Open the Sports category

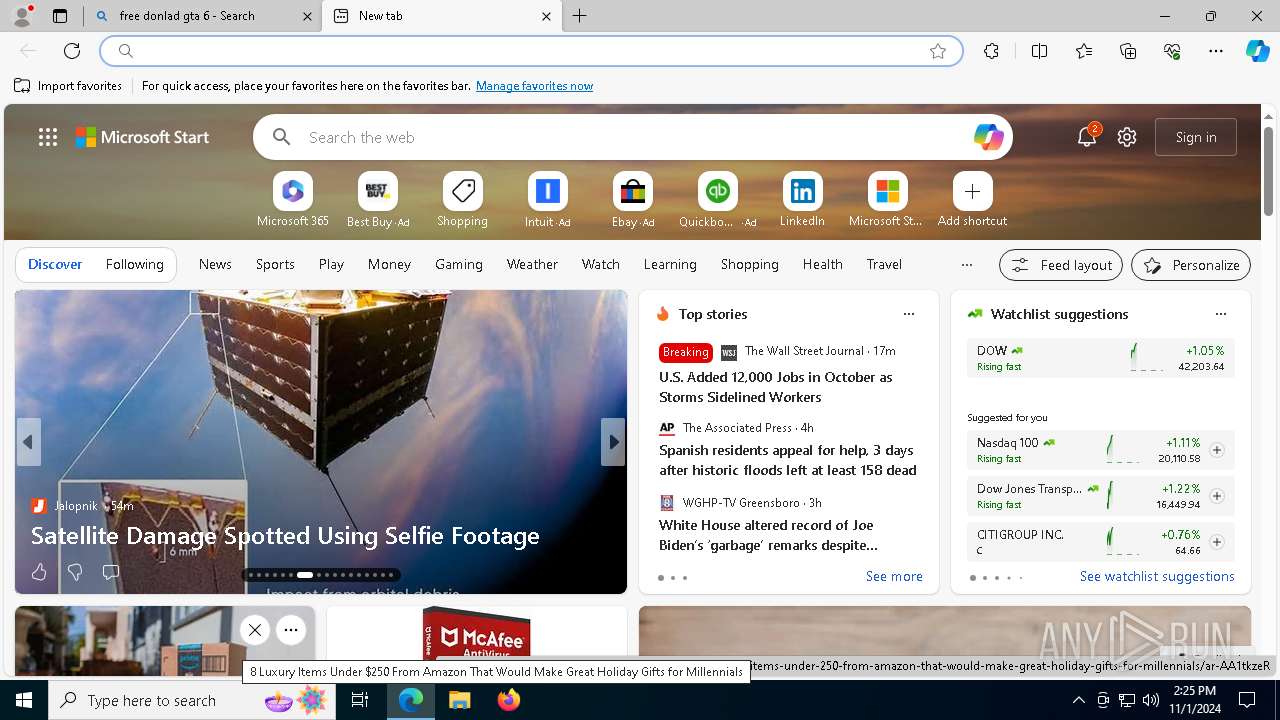(x=275, y=264)
